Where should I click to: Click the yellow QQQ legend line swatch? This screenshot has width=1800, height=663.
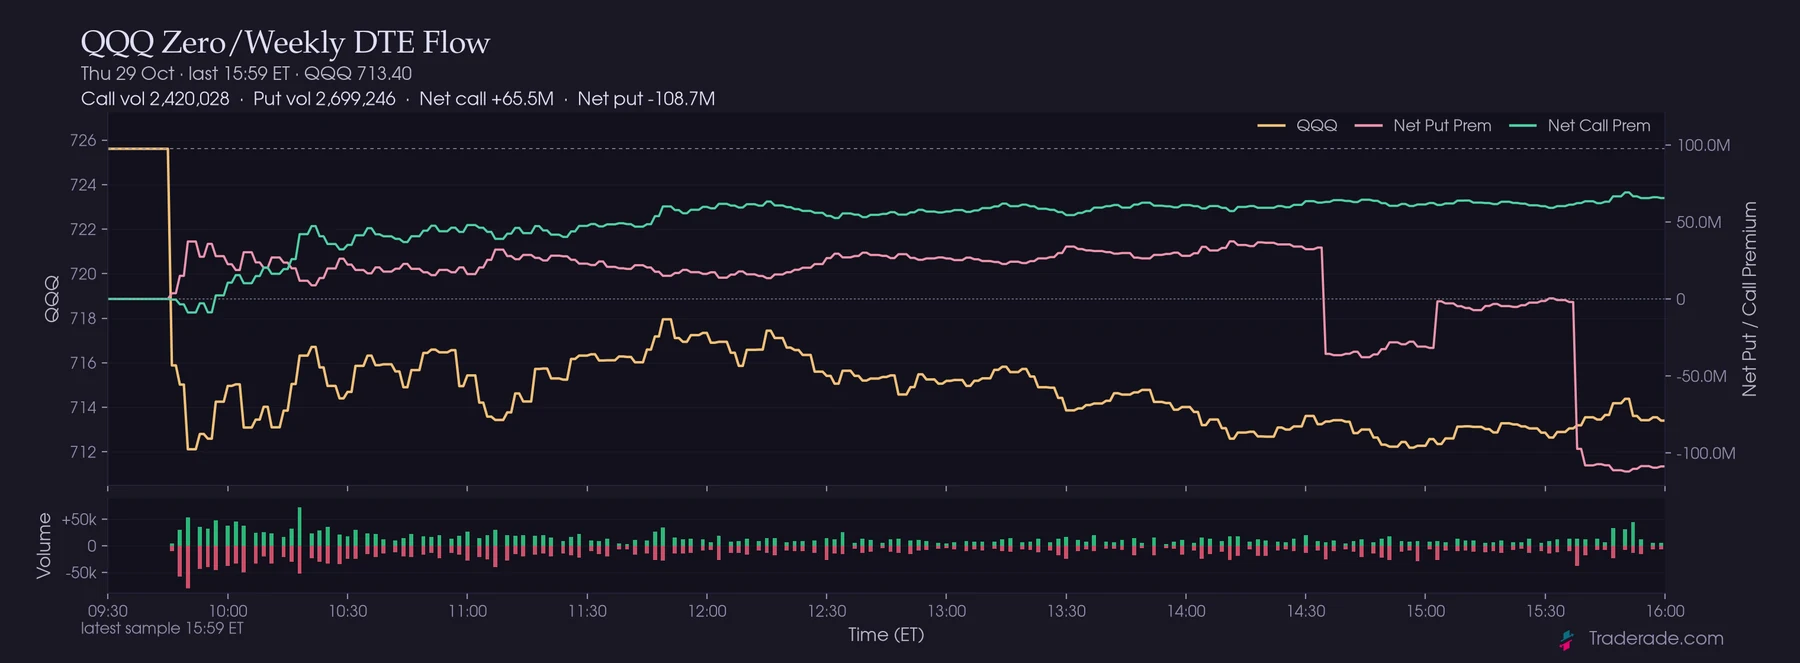coord(1271,126)
